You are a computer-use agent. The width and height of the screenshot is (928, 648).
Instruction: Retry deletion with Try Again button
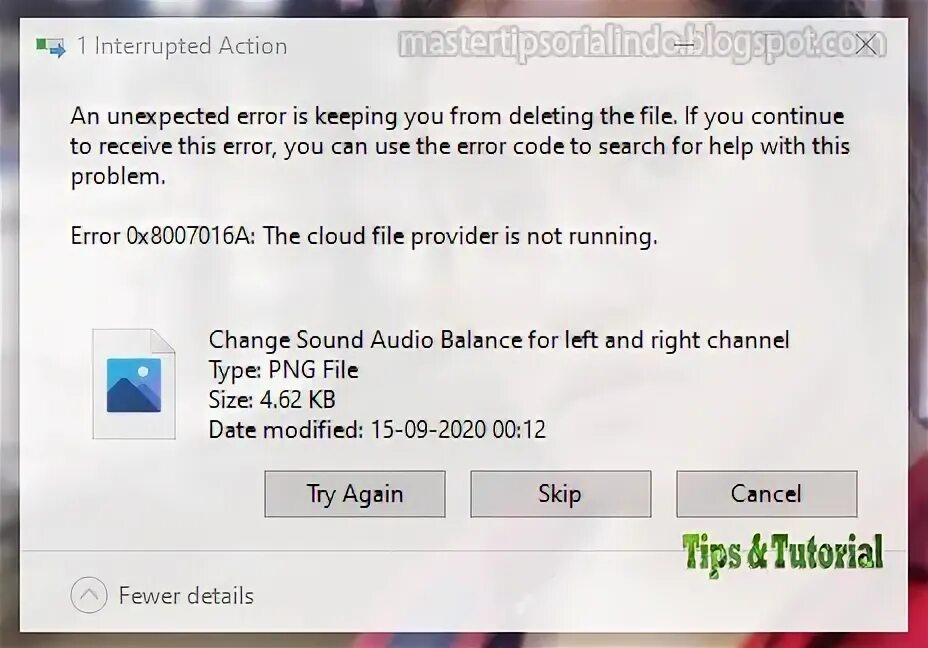tap(355, 494)
